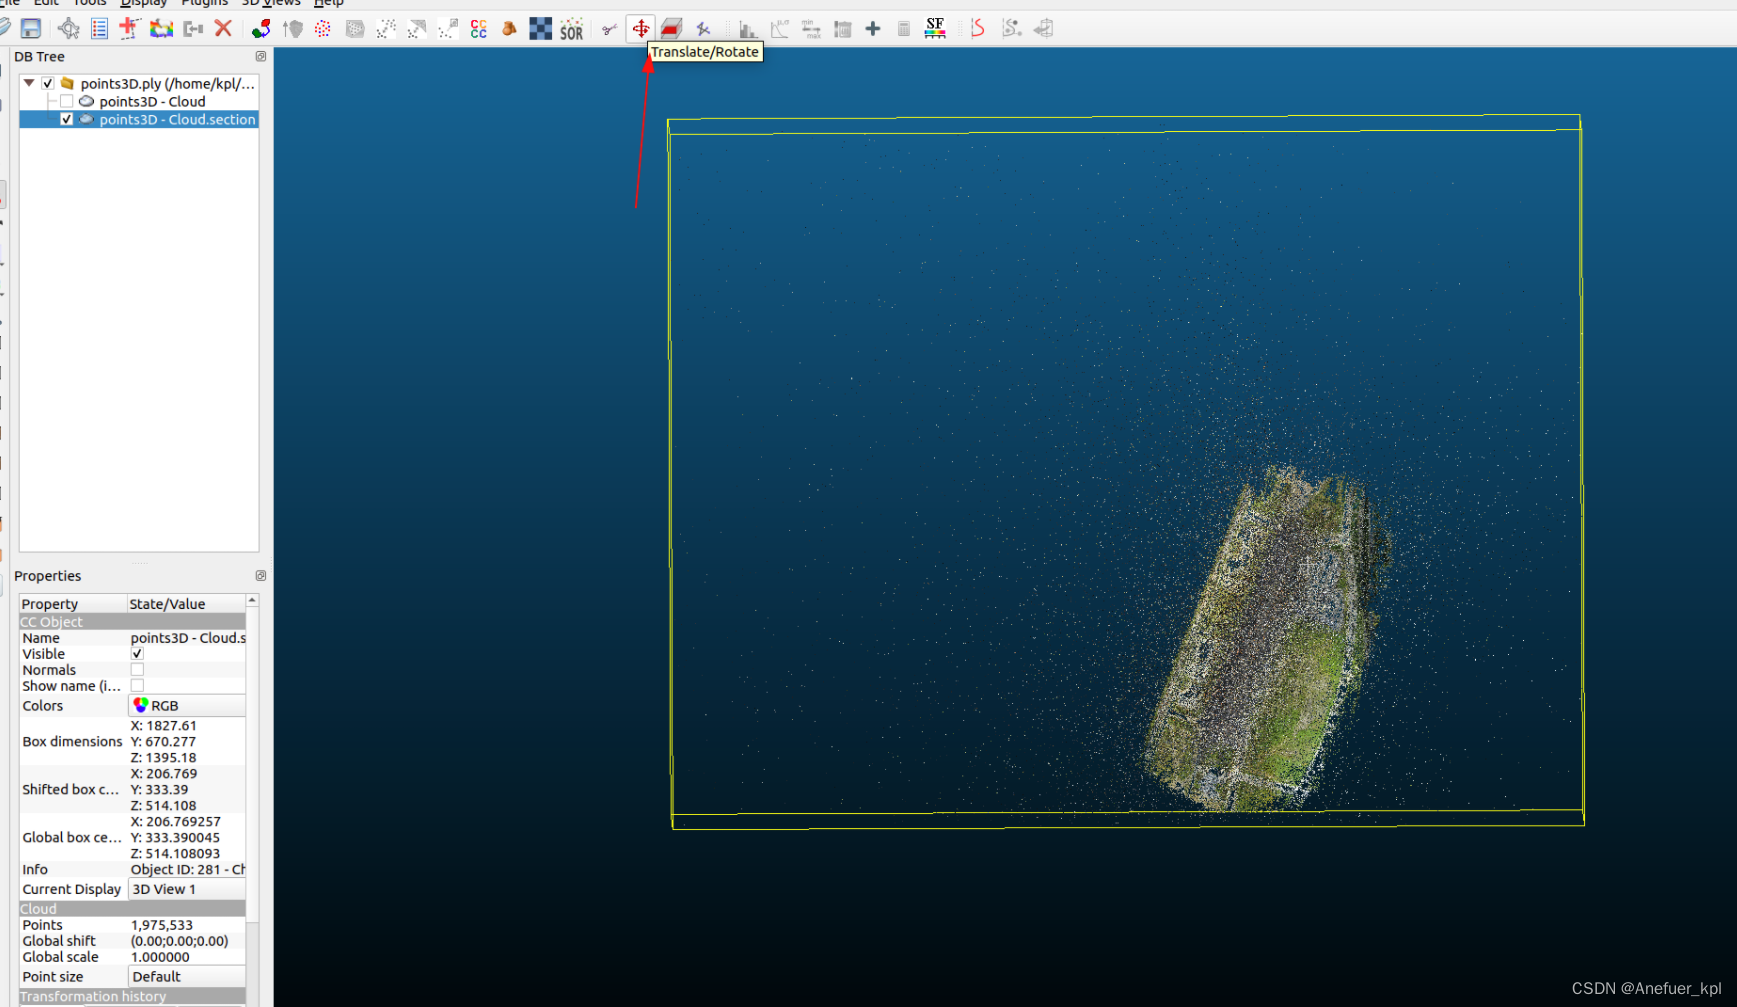Click the Global shift value (0.00;0.00;0.00)
Image resolution: width=1737 pixels, height=1007 pixels.
tap(180, 941)
